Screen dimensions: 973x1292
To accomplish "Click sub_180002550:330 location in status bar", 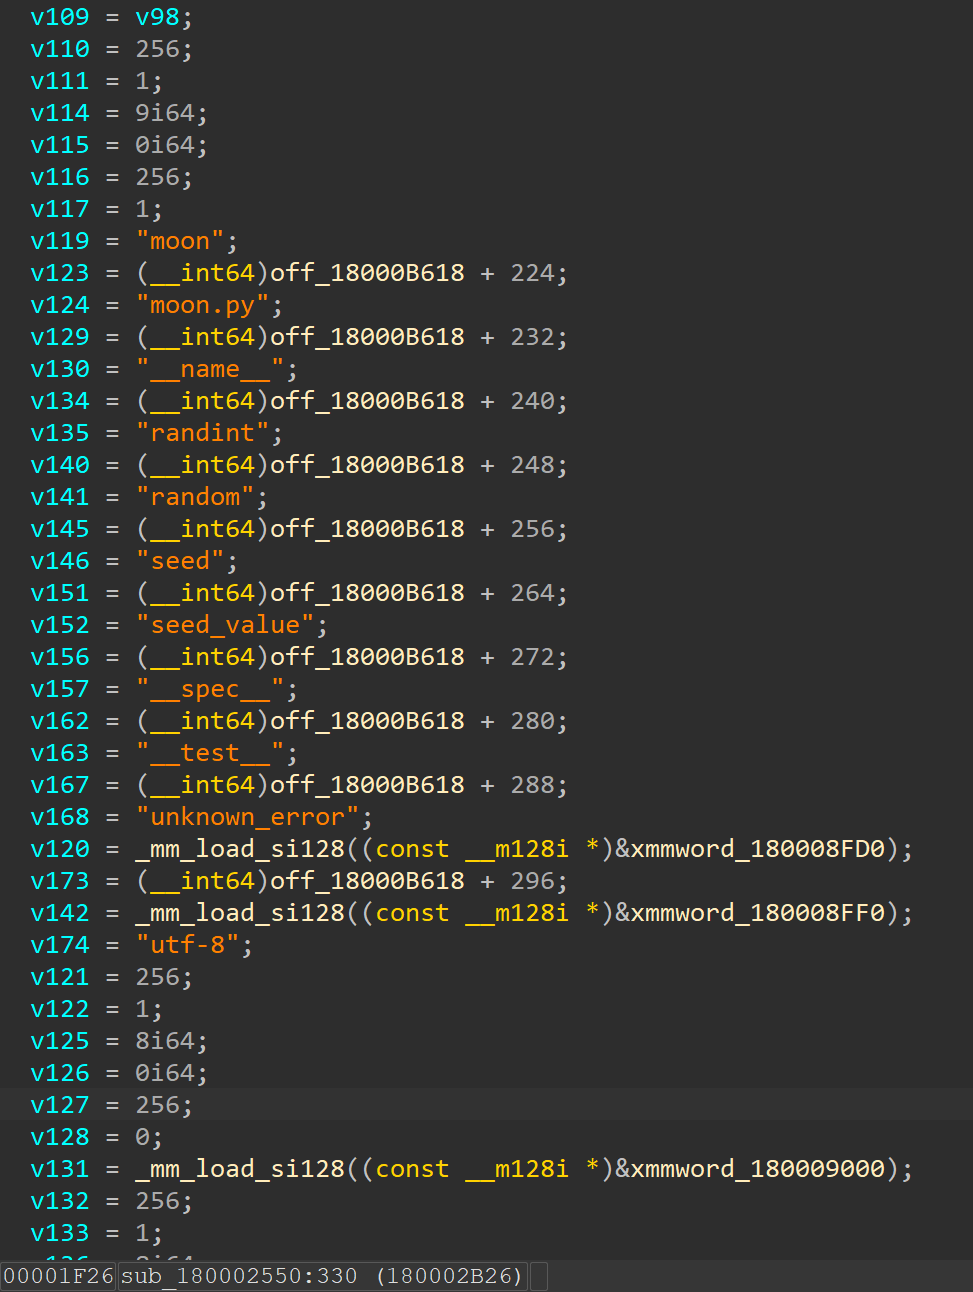I will (x=239, y=1276).
